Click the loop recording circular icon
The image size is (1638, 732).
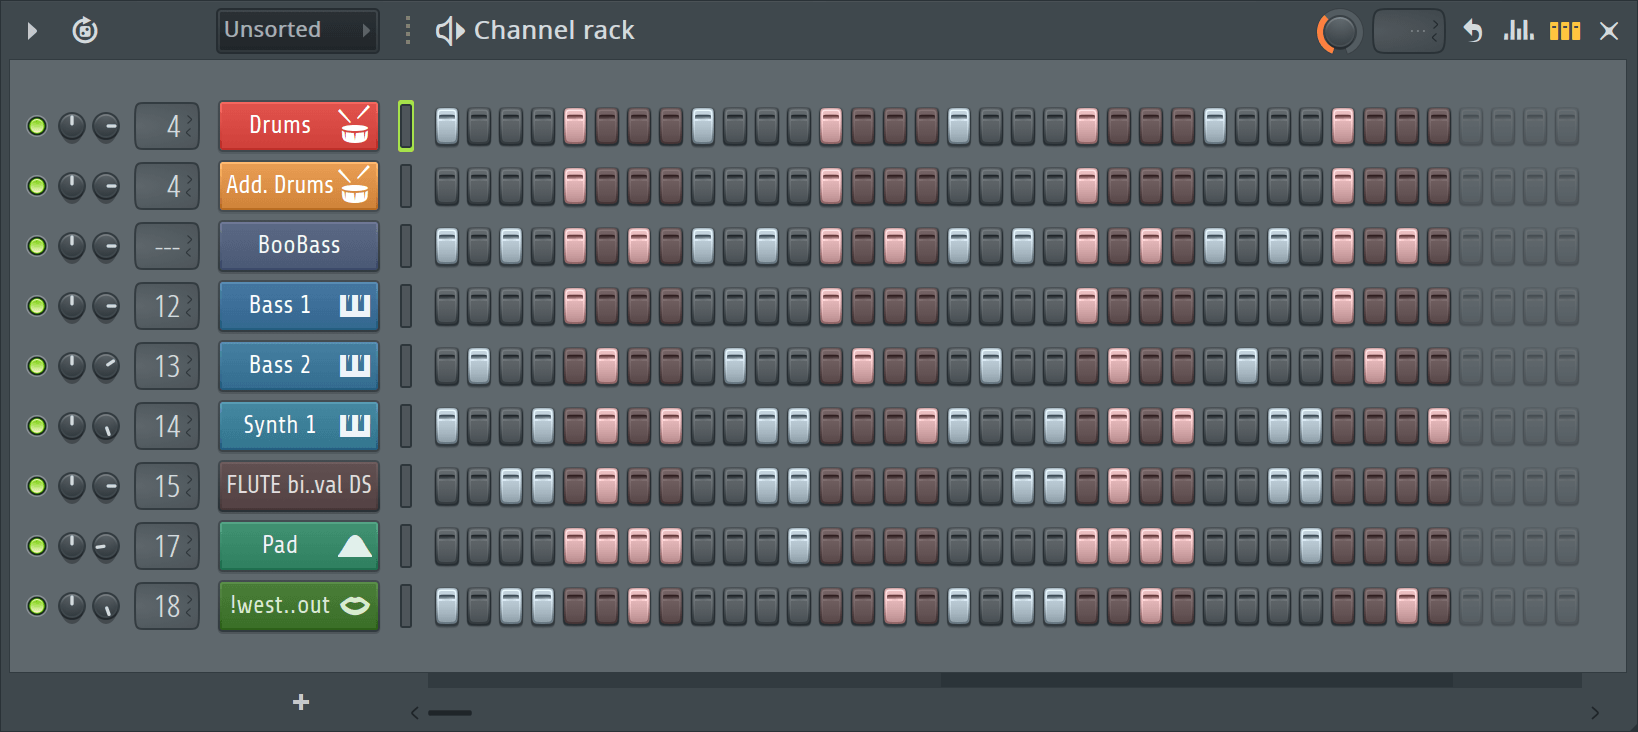click(x=85, y=30)
